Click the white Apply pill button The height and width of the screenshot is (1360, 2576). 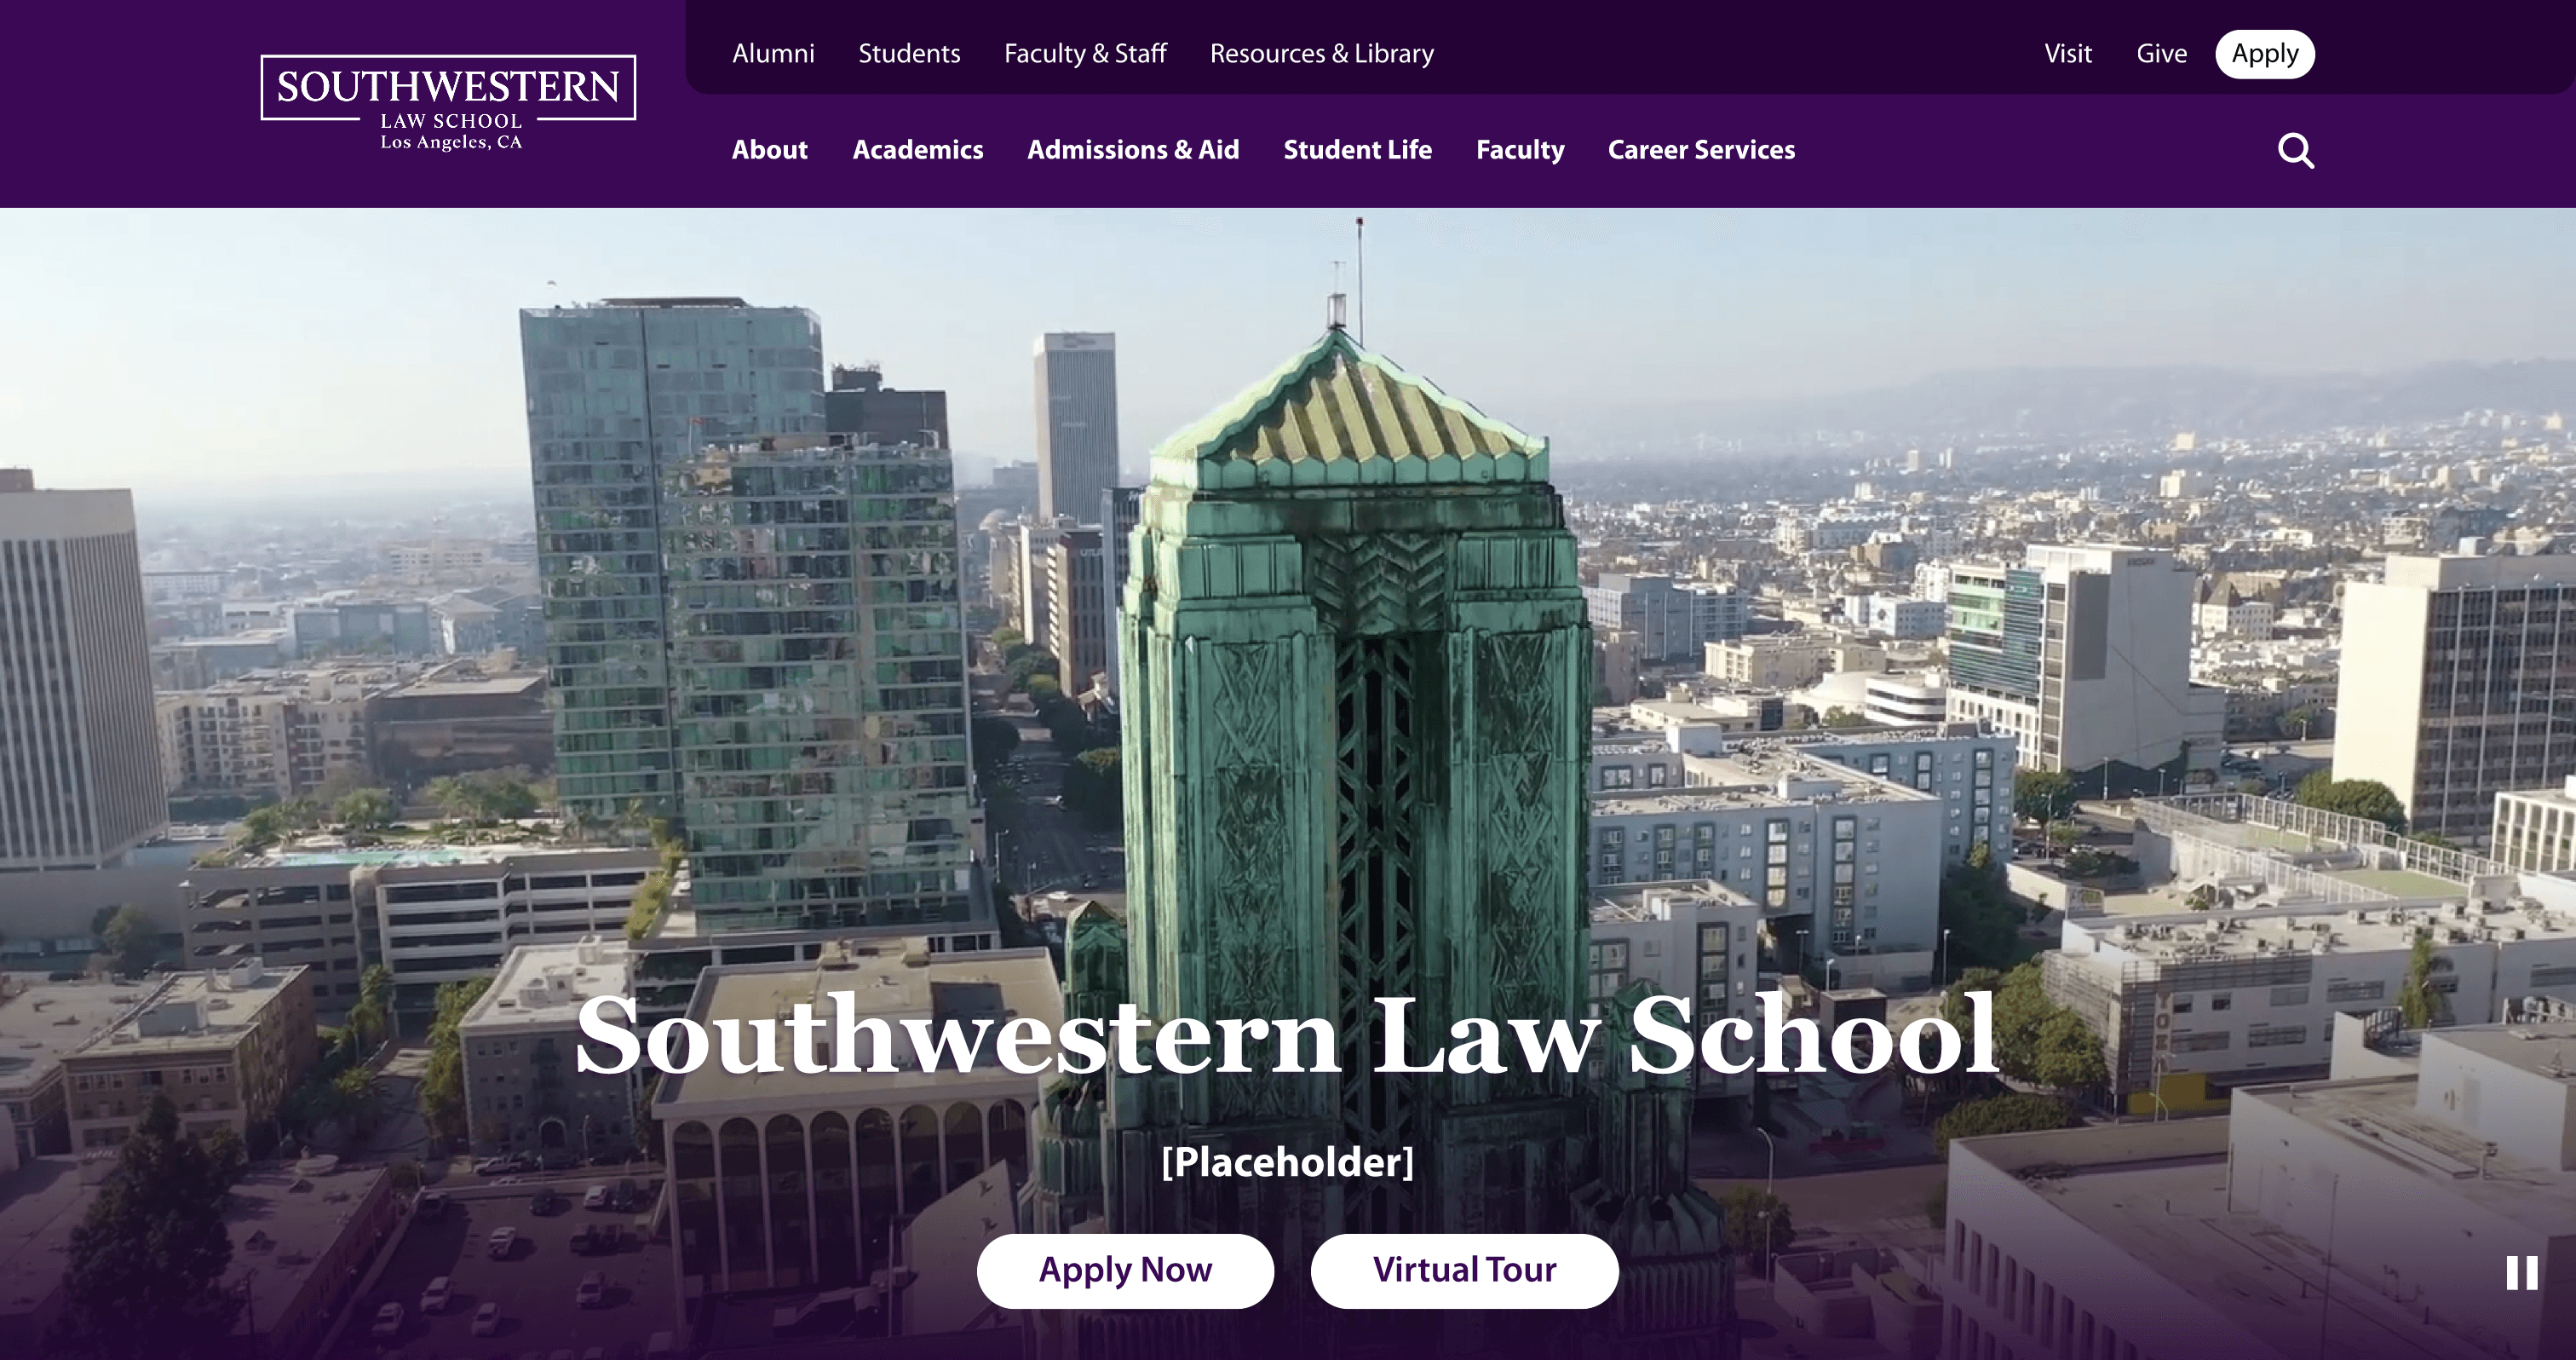[x=2265, y=54]
